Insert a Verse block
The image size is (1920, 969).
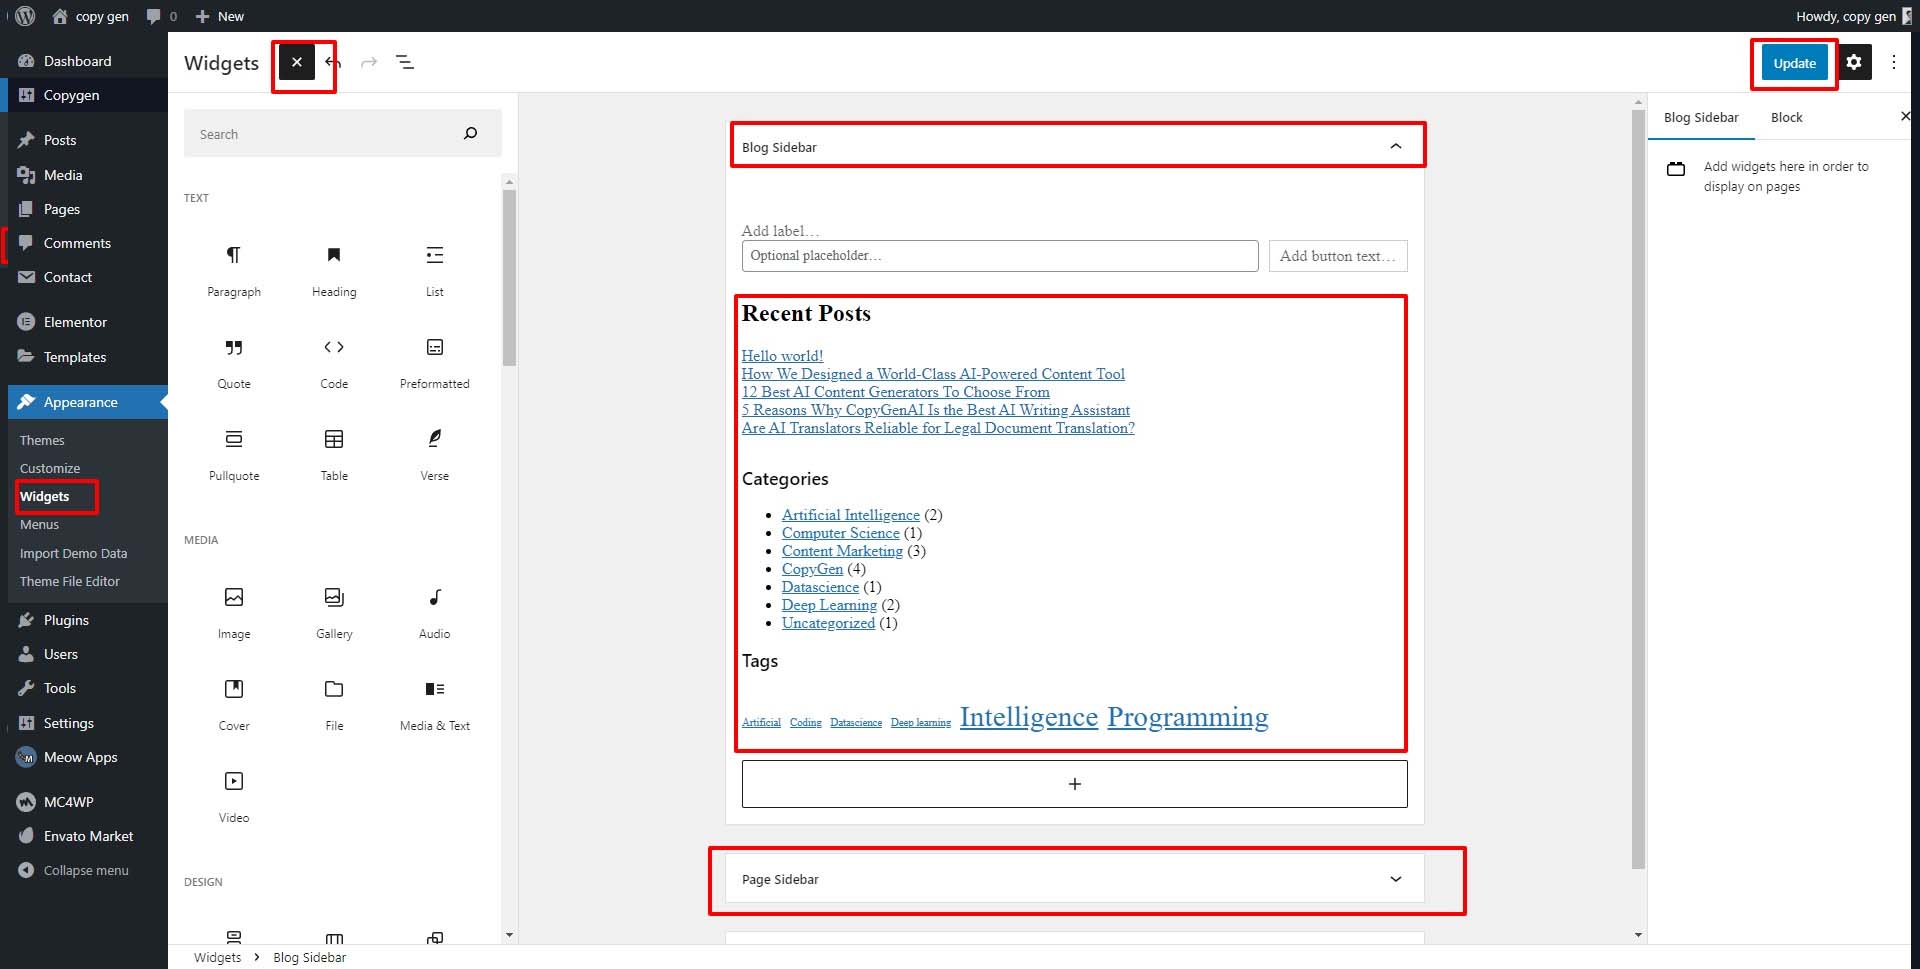[x=435, y=454]
